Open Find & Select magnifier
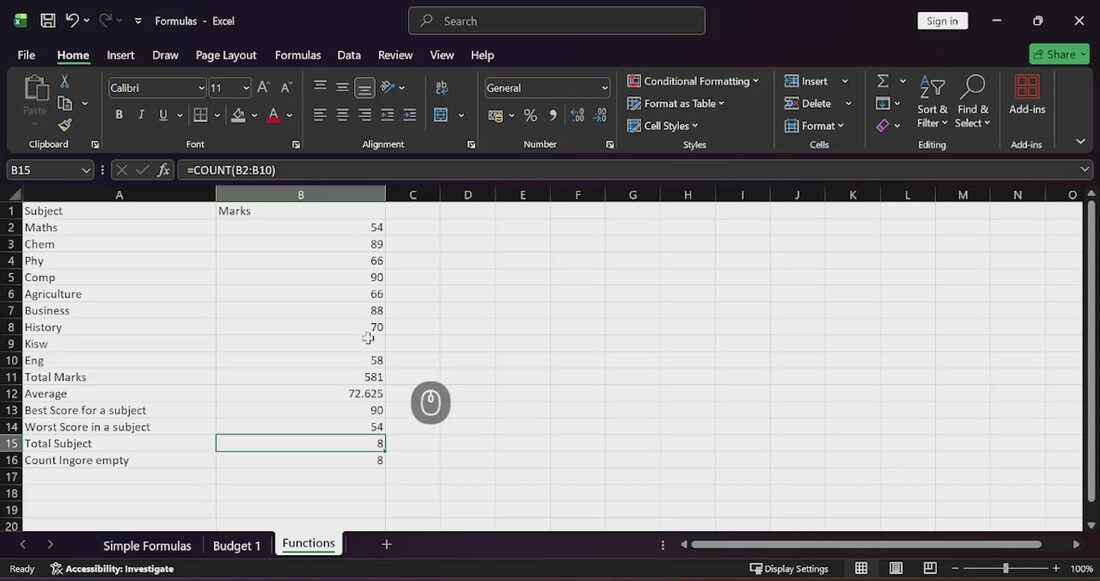The height and width of the screenshot is (581, 1100). pyautogui.click(x=972, y=102)
